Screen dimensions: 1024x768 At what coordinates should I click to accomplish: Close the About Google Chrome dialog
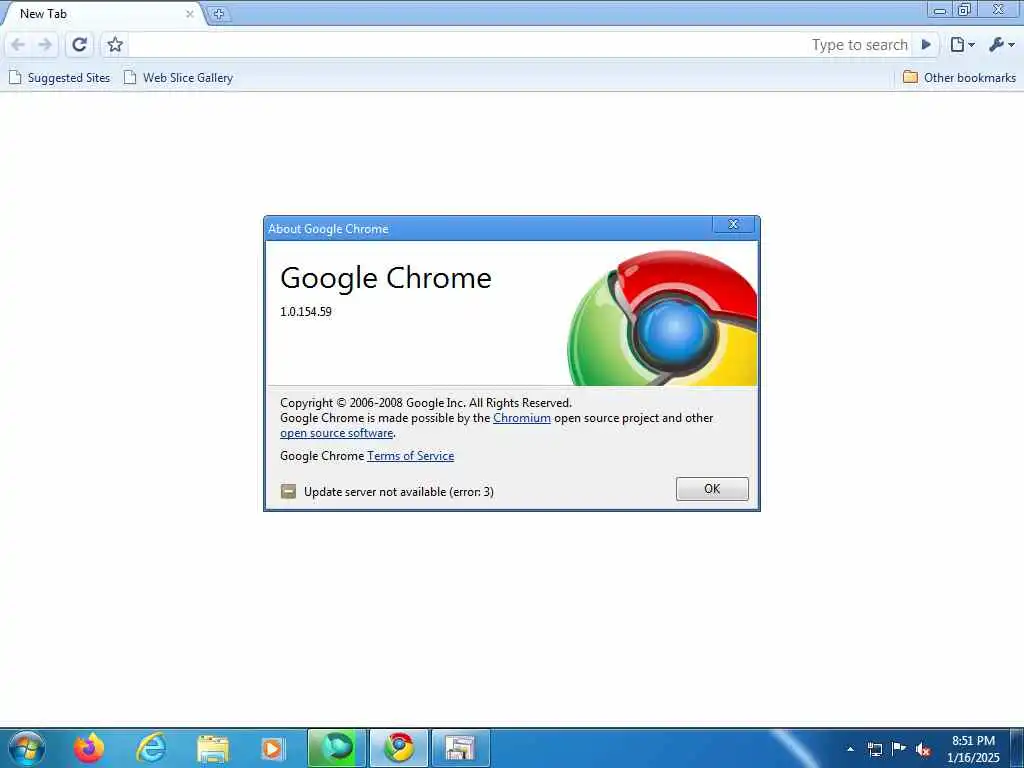(x=733, y=225)
